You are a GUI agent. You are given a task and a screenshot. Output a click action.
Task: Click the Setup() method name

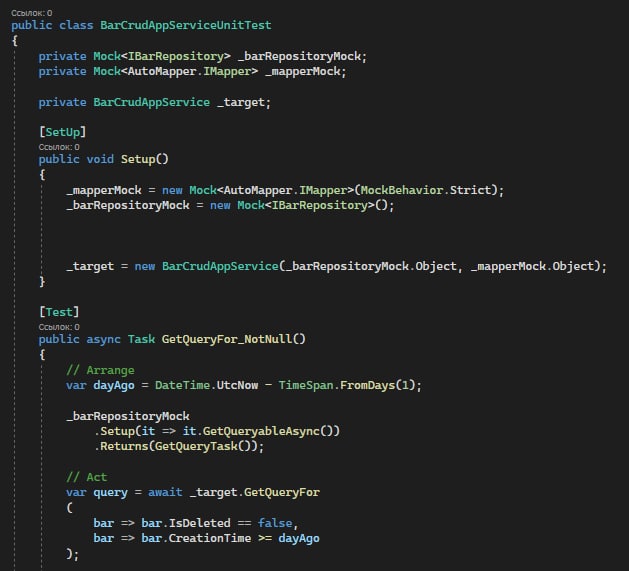(145, 159)
